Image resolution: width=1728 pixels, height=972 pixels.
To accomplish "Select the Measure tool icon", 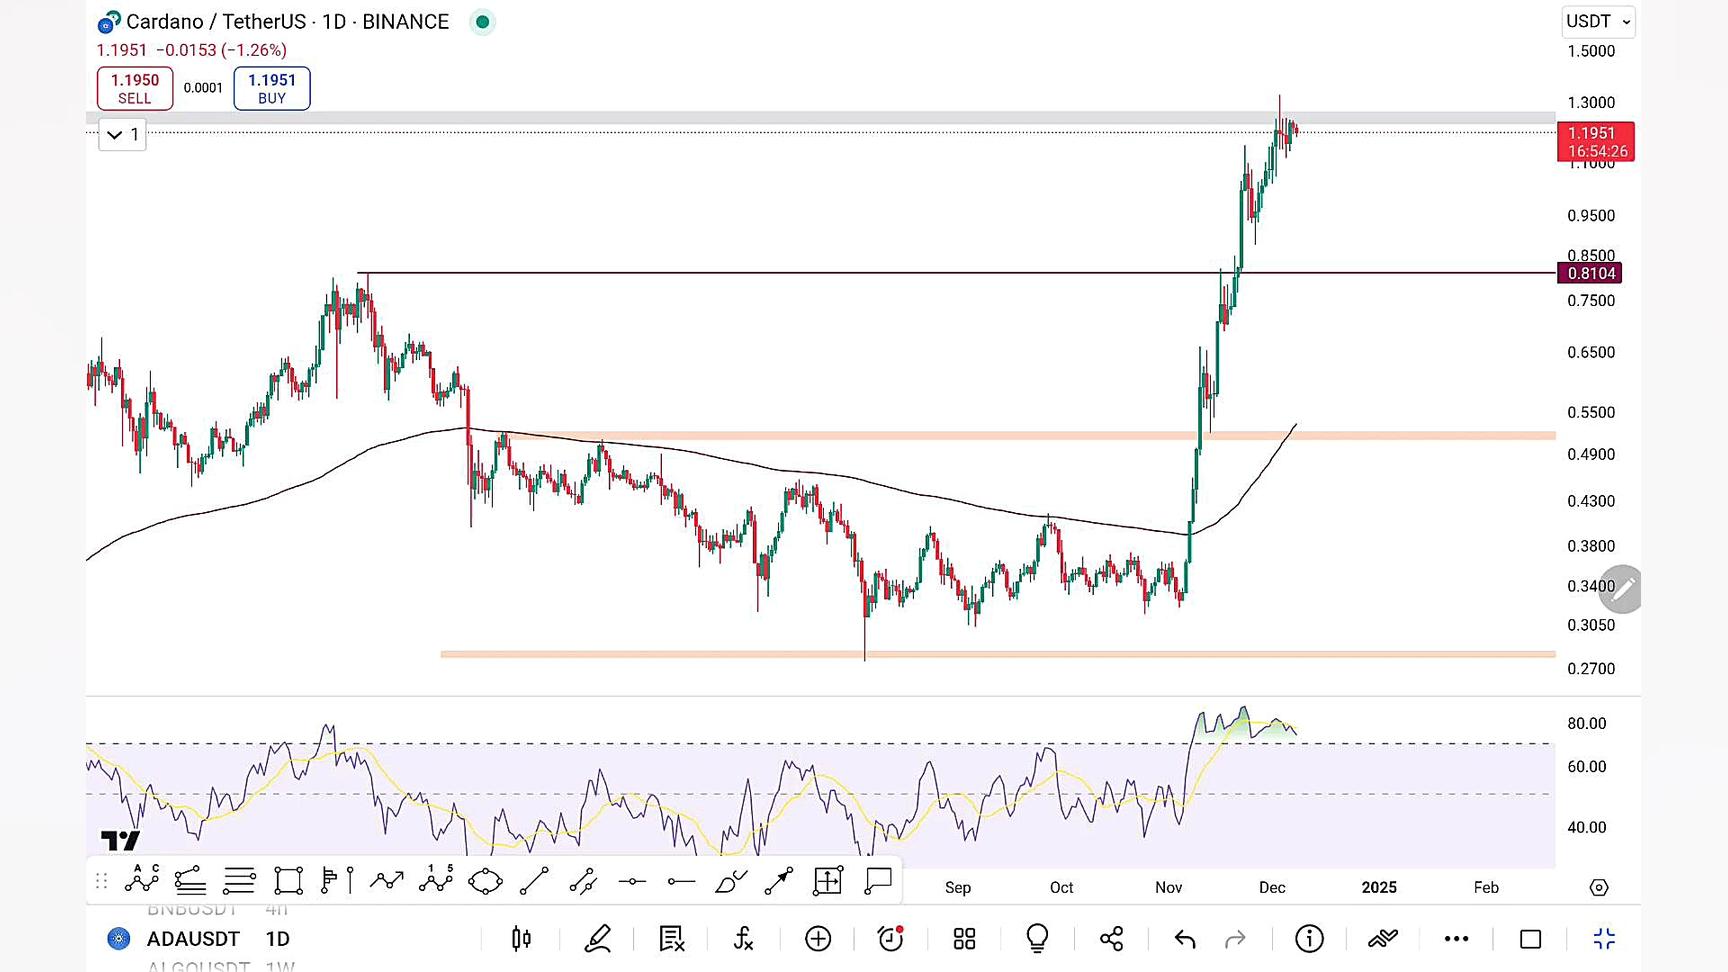I will pyautogui.click(x=828, y=881).
